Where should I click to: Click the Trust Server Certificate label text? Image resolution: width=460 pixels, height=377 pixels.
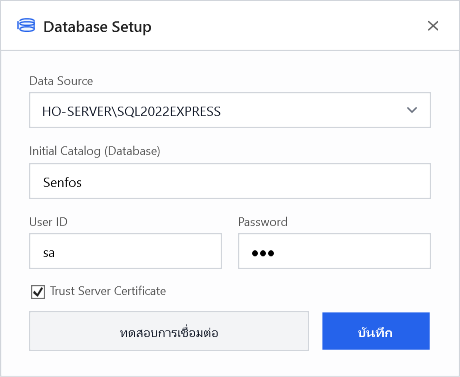click(x=108, y=291)
